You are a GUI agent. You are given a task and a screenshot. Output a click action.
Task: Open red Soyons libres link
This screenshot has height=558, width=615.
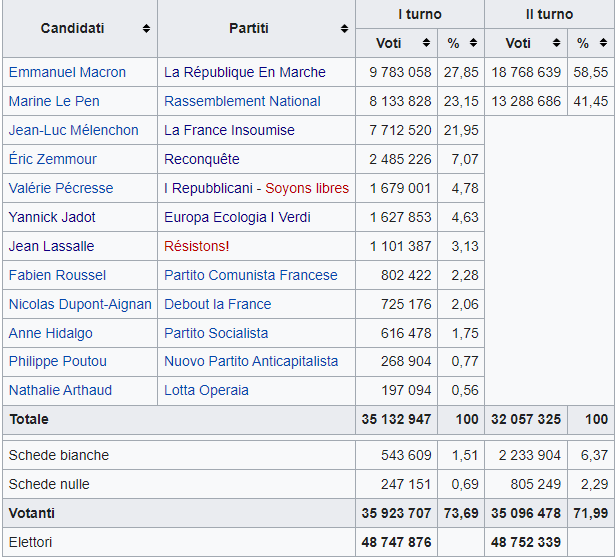(x=307, y=188)
